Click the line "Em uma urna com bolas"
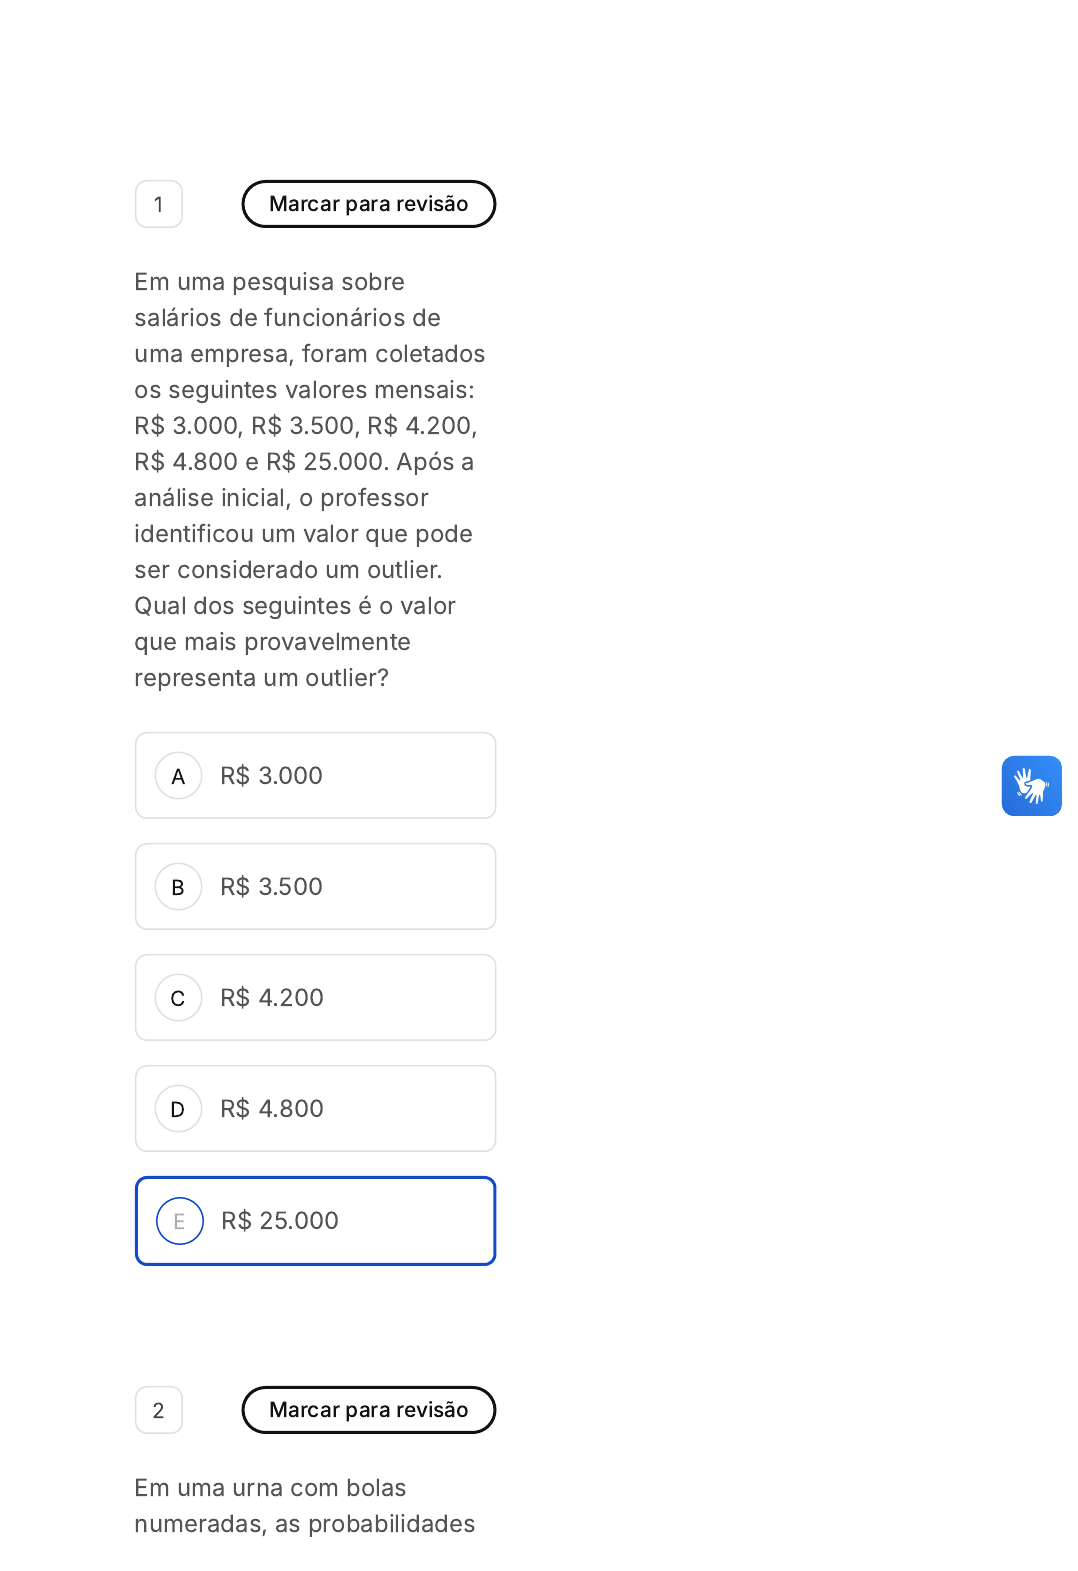This screenshot has height=1571, width=1078. coord(270,1488)
